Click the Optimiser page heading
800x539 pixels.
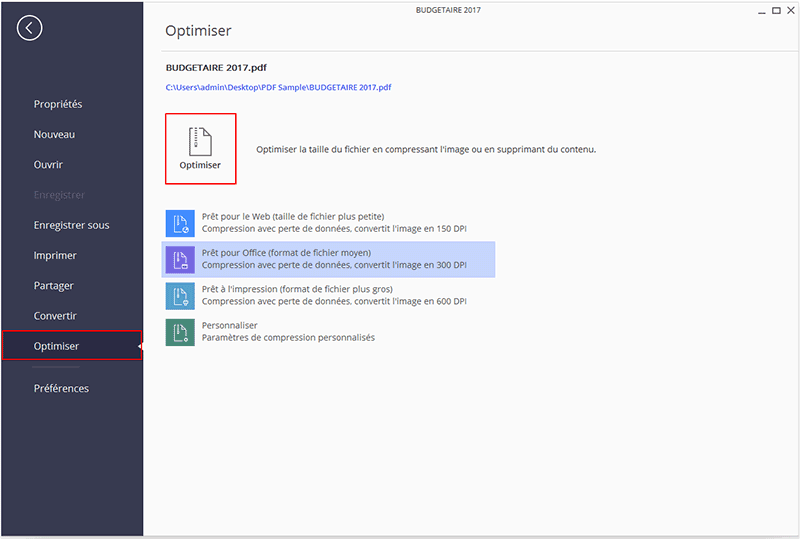[x=198, y=31]
